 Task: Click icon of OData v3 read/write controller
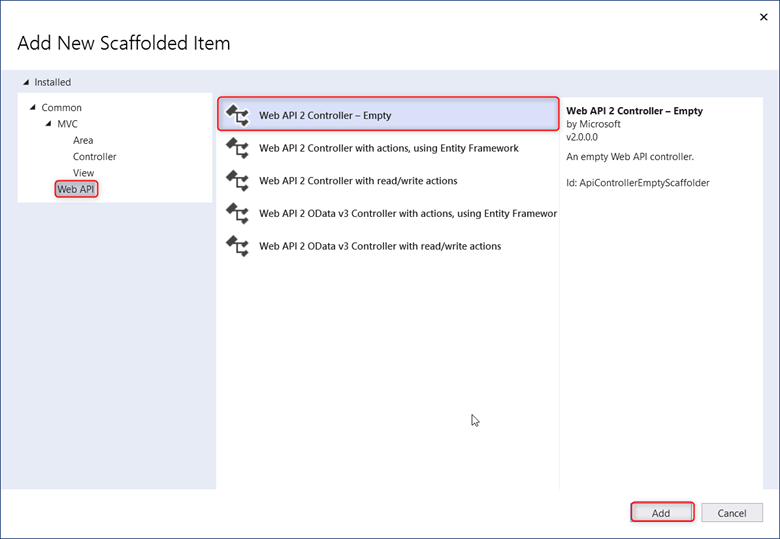237,246
